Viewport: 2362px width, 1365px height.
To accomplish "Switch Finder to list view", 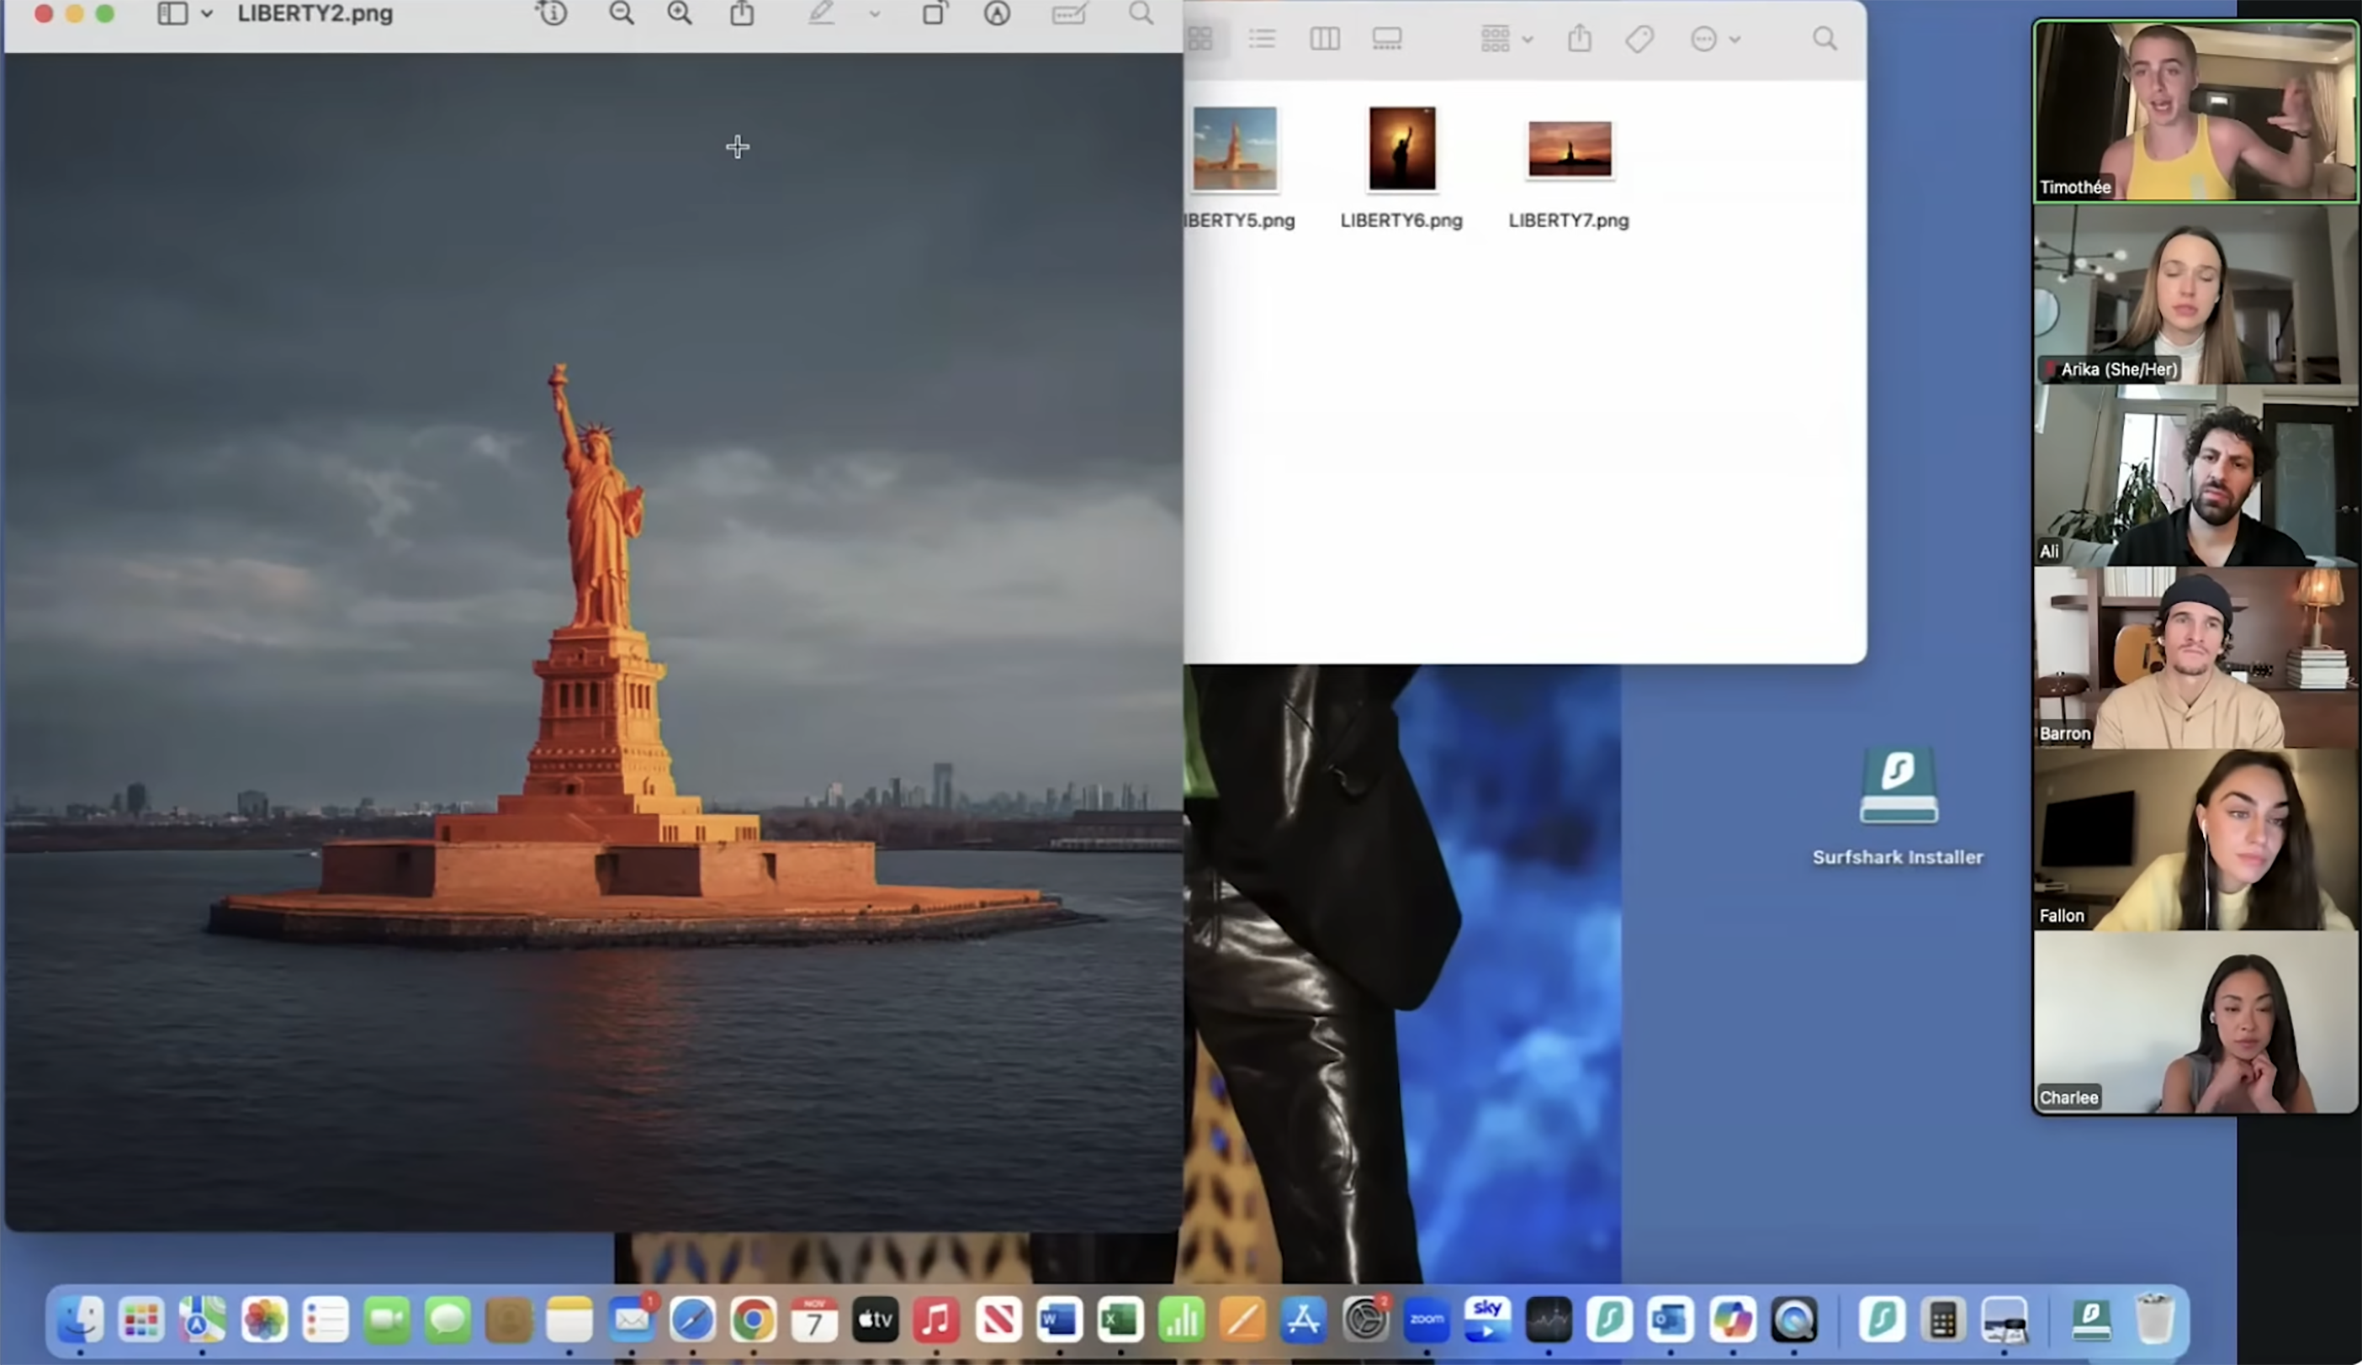I will point(1262,39).
